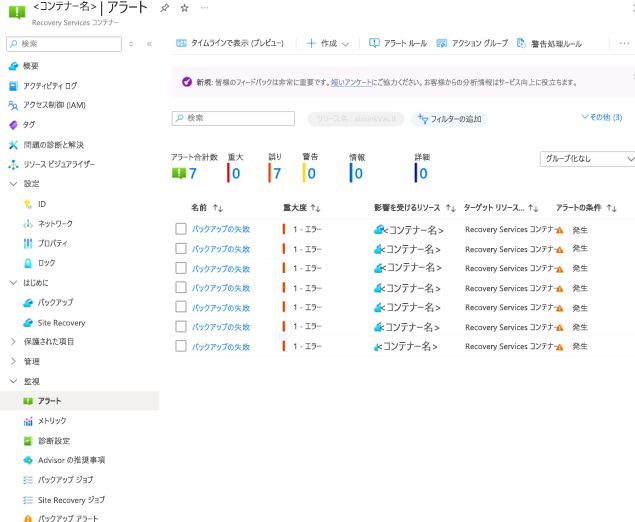Image resolution: width=635 pixels, height=522 pixels.
Task: Open 警告処理ルール from toolbar
Action: [549, 43]
